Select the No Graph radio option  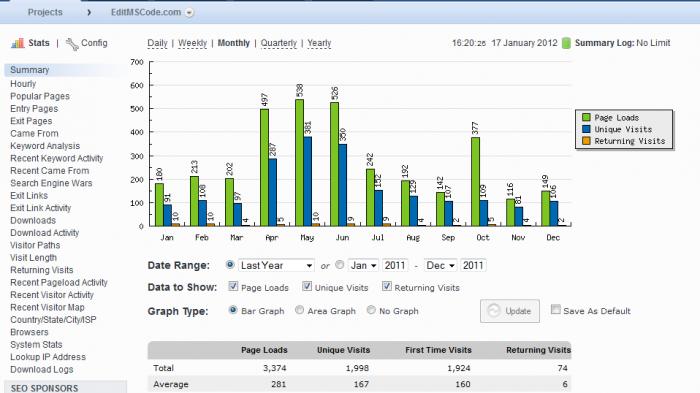371,310
